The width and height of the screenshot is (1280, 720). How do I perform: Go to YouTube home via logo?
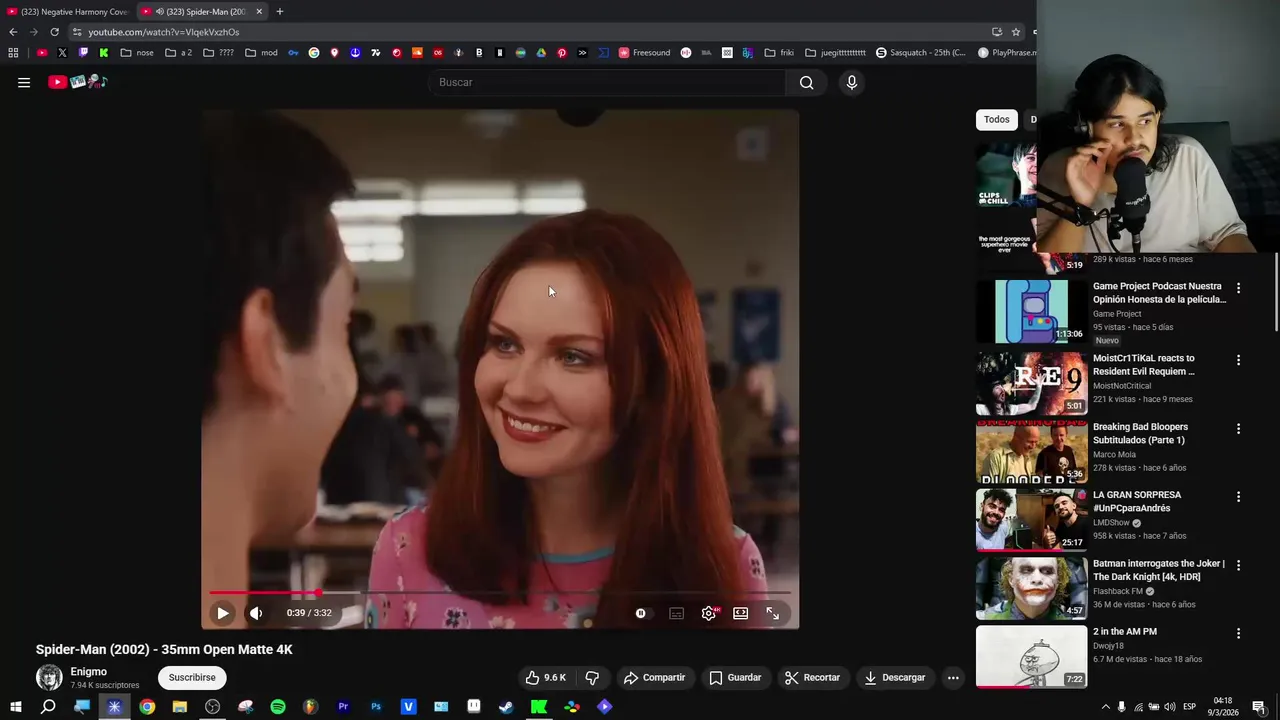(78, 82)
